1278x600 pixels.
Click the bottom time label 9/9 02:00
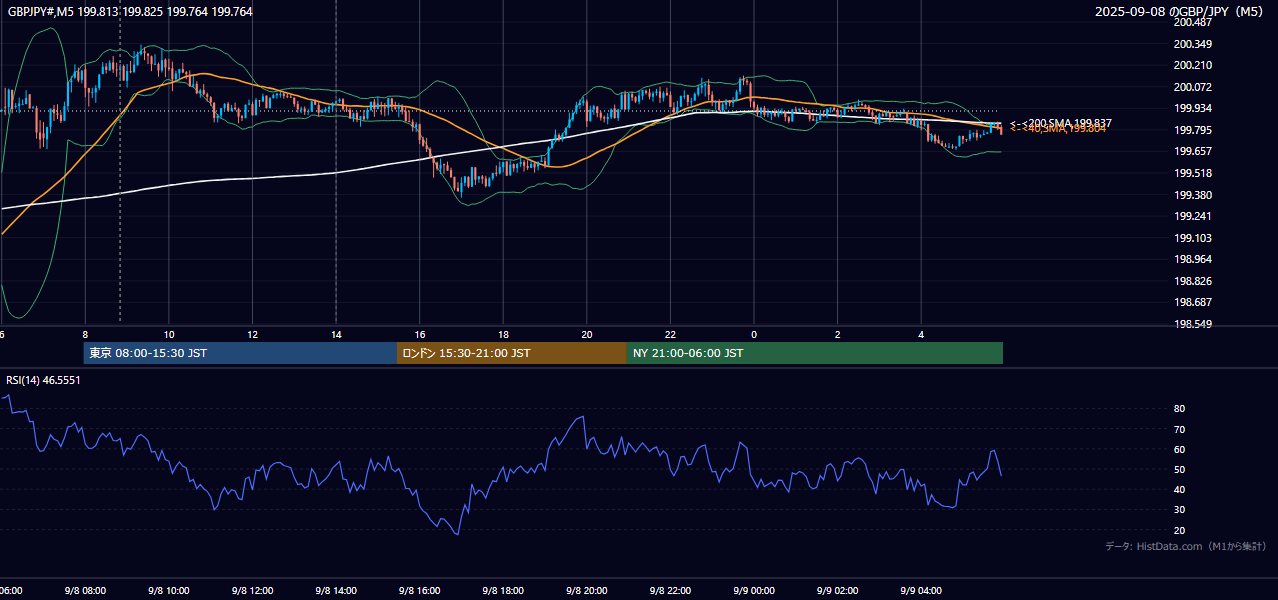[838, 590]
